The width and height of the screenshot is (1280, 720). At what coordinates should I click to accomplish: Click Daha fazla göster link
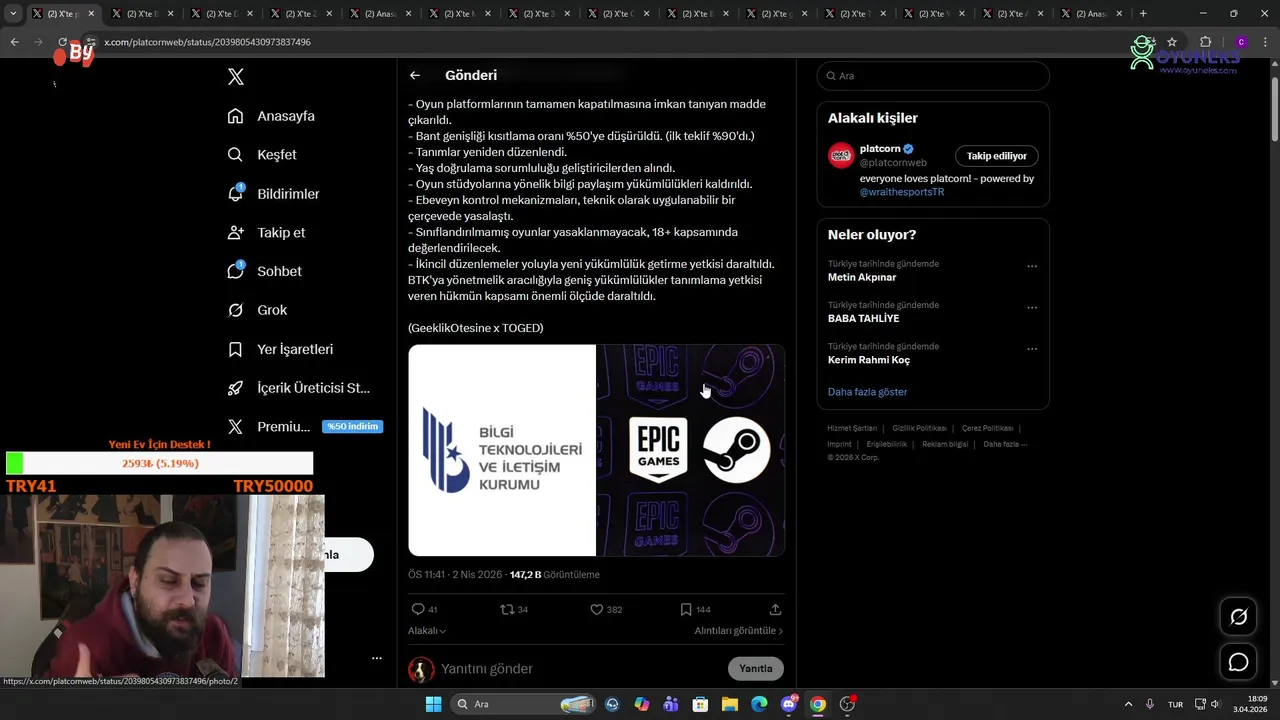[x=867, y=392]
